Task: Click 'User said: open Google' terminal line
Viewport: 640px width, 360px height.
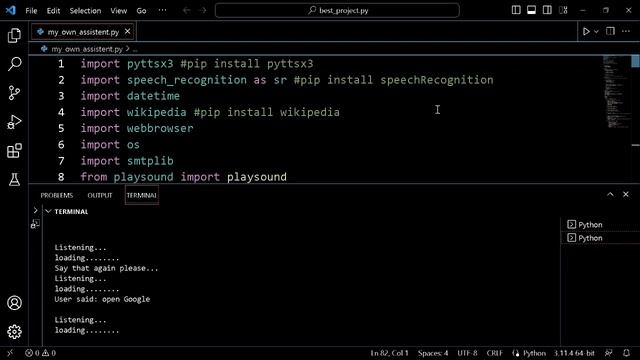Action: pos(102,299)
